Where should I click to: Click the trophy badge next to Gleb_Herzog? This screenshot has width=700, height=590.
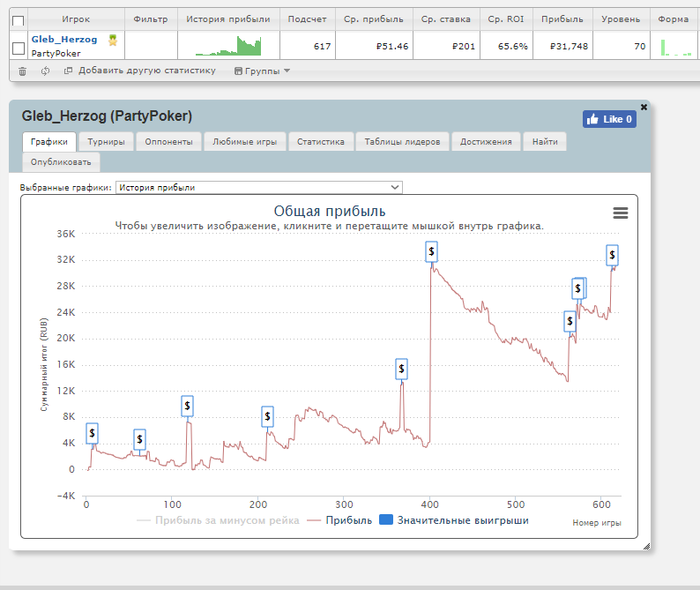click(113, 40)
